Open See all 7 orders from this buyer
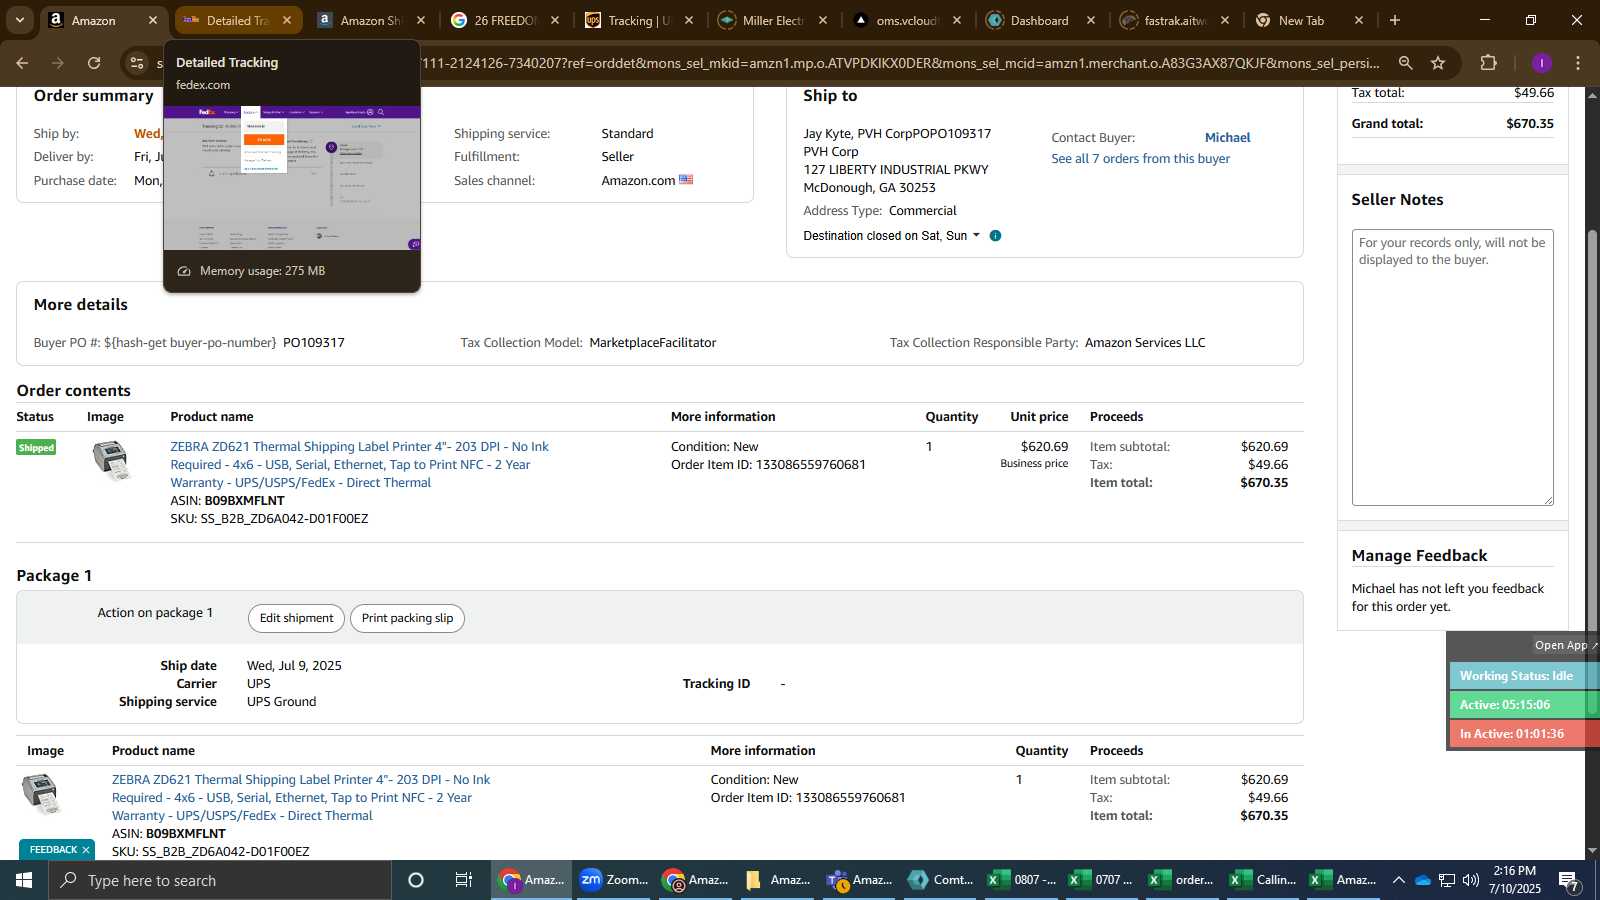 (1140, 159)
